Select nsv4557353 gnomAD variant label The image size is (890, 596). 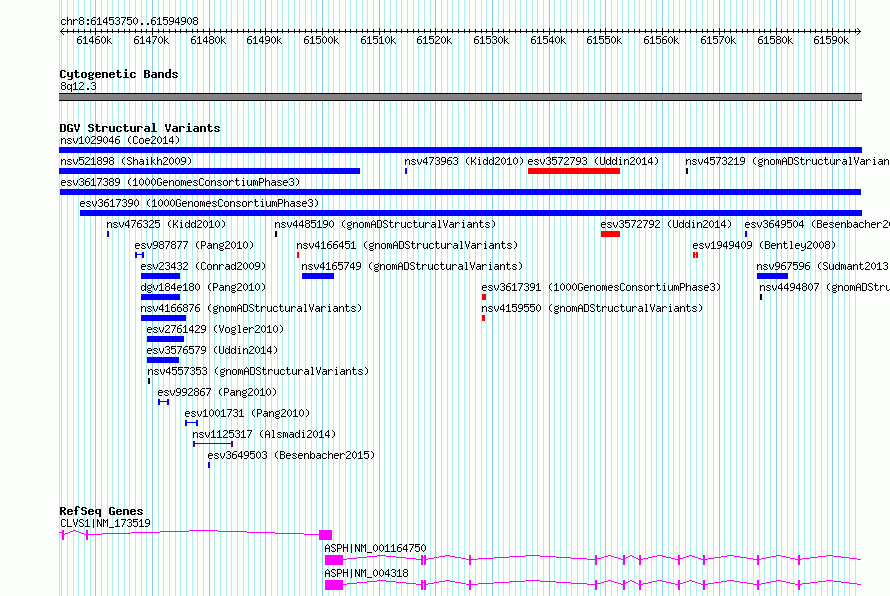point(258,371)
